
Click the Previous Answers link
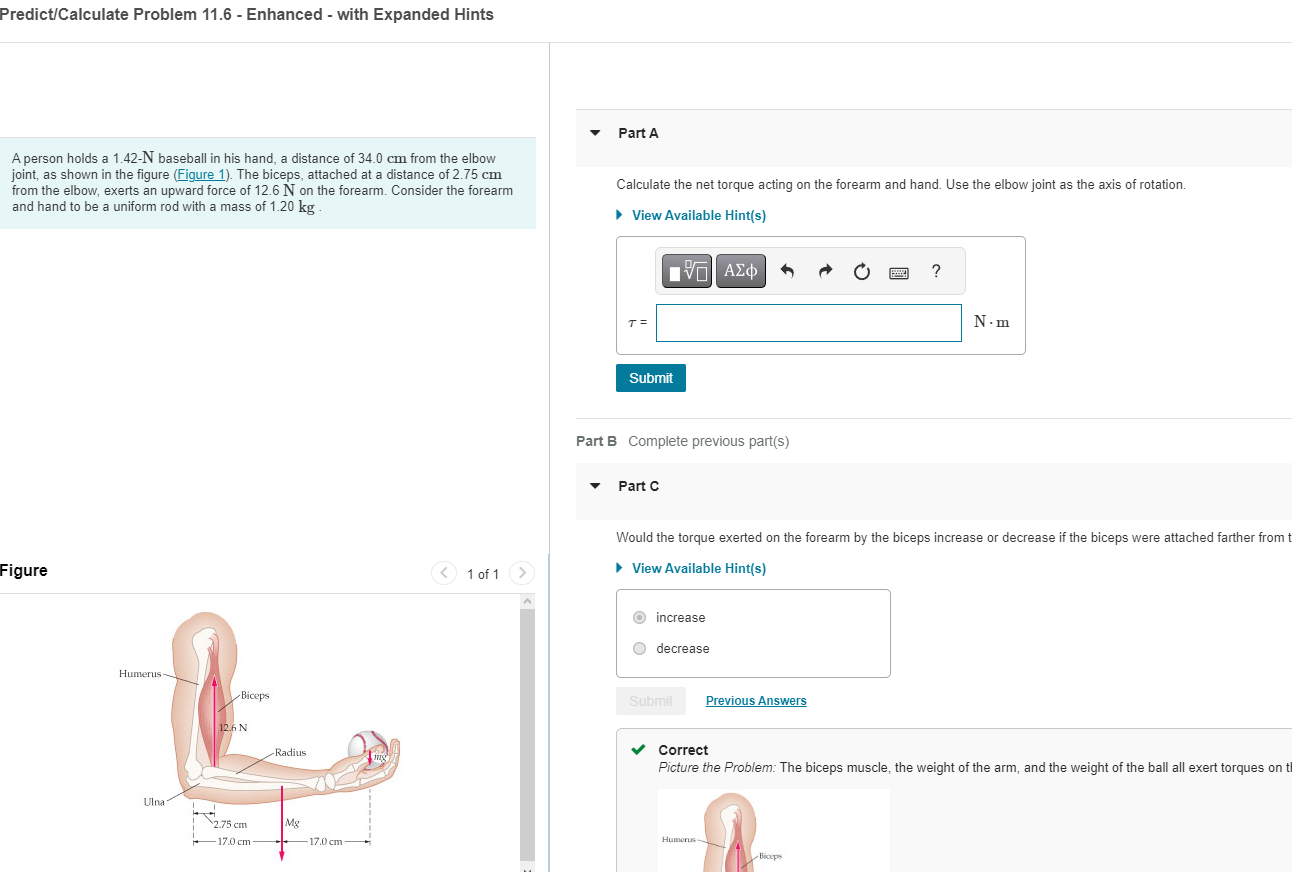tap(755, 700)
